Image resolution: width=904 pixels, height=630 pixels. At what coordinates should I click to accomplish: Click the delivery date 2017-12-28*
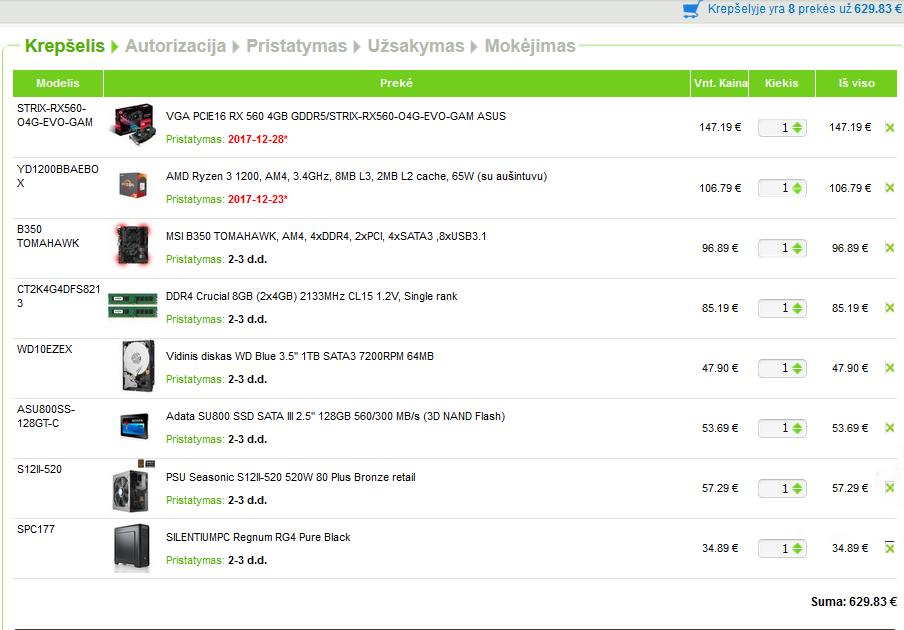tap(258, 139)
